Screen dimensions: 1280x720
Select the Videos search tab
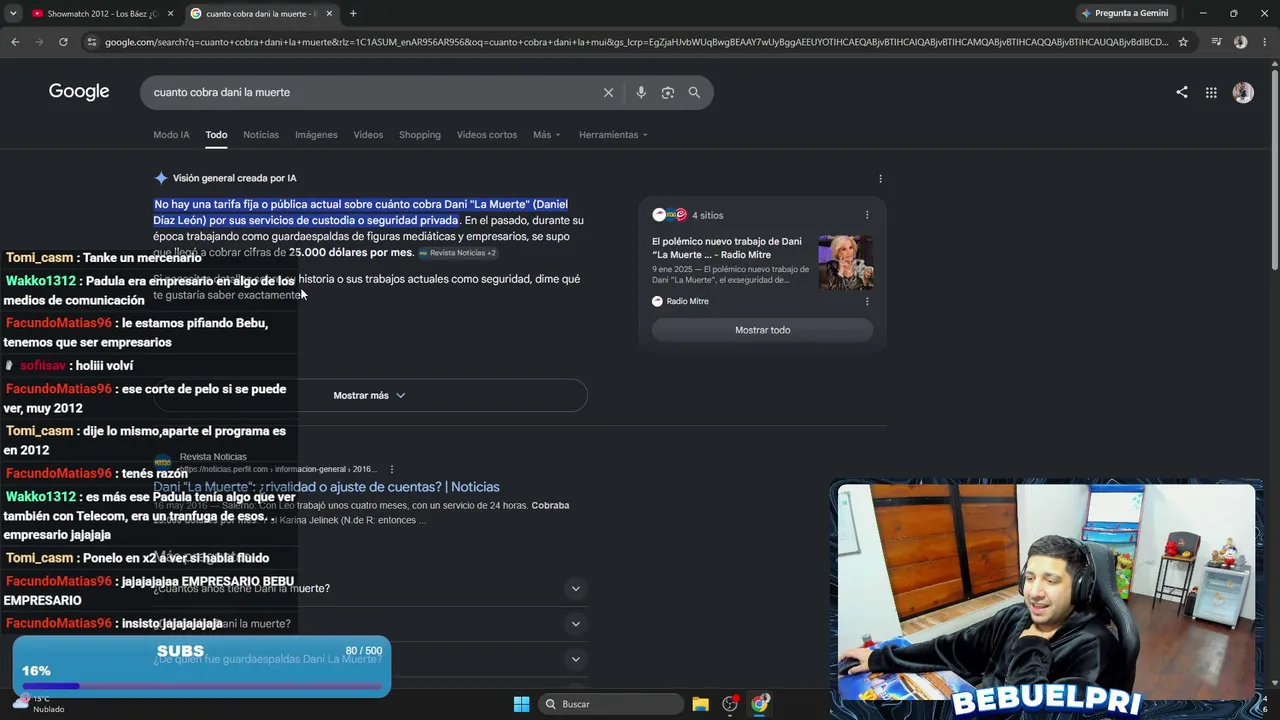(x=368, y=135)
